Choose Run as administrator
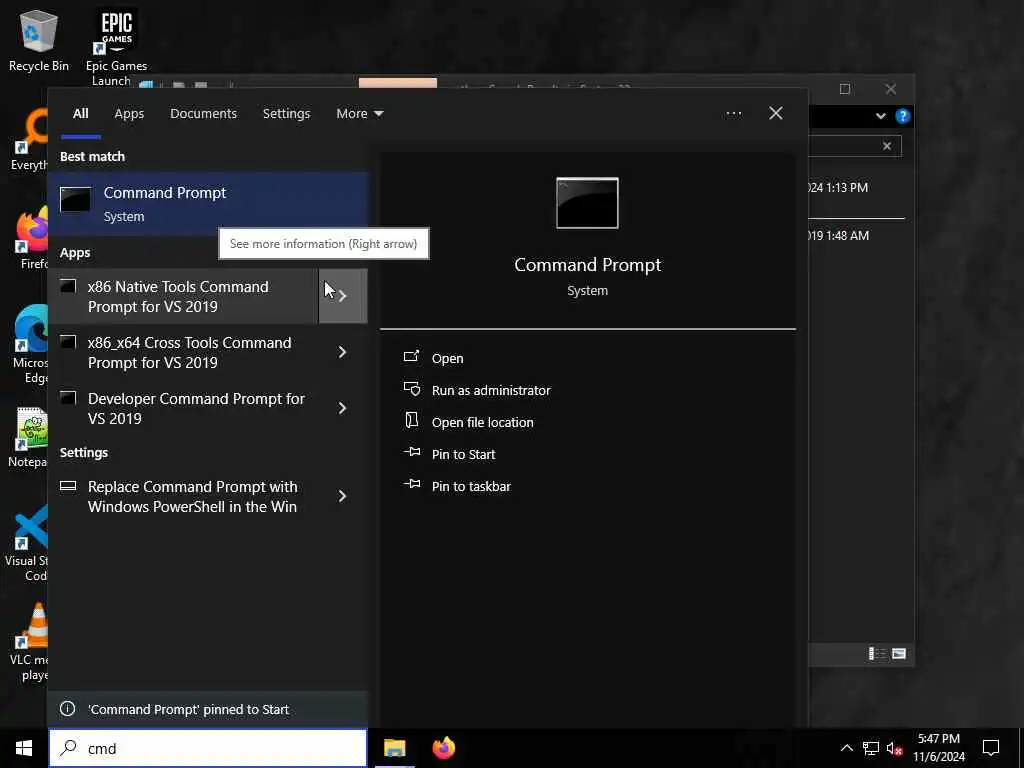The width and height of the screenshot is (1024, 768). pos(491,391)
